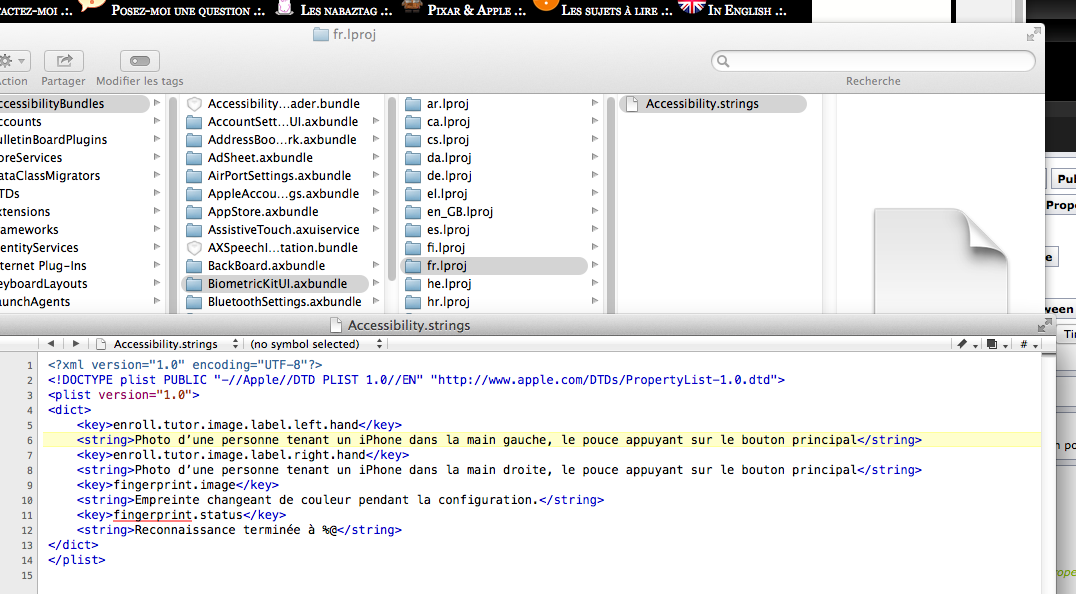The height and width of the screenshot is (594, 1076).
Task: Click the hash counterpart icon in editor bar
Action: (1026, 344)
